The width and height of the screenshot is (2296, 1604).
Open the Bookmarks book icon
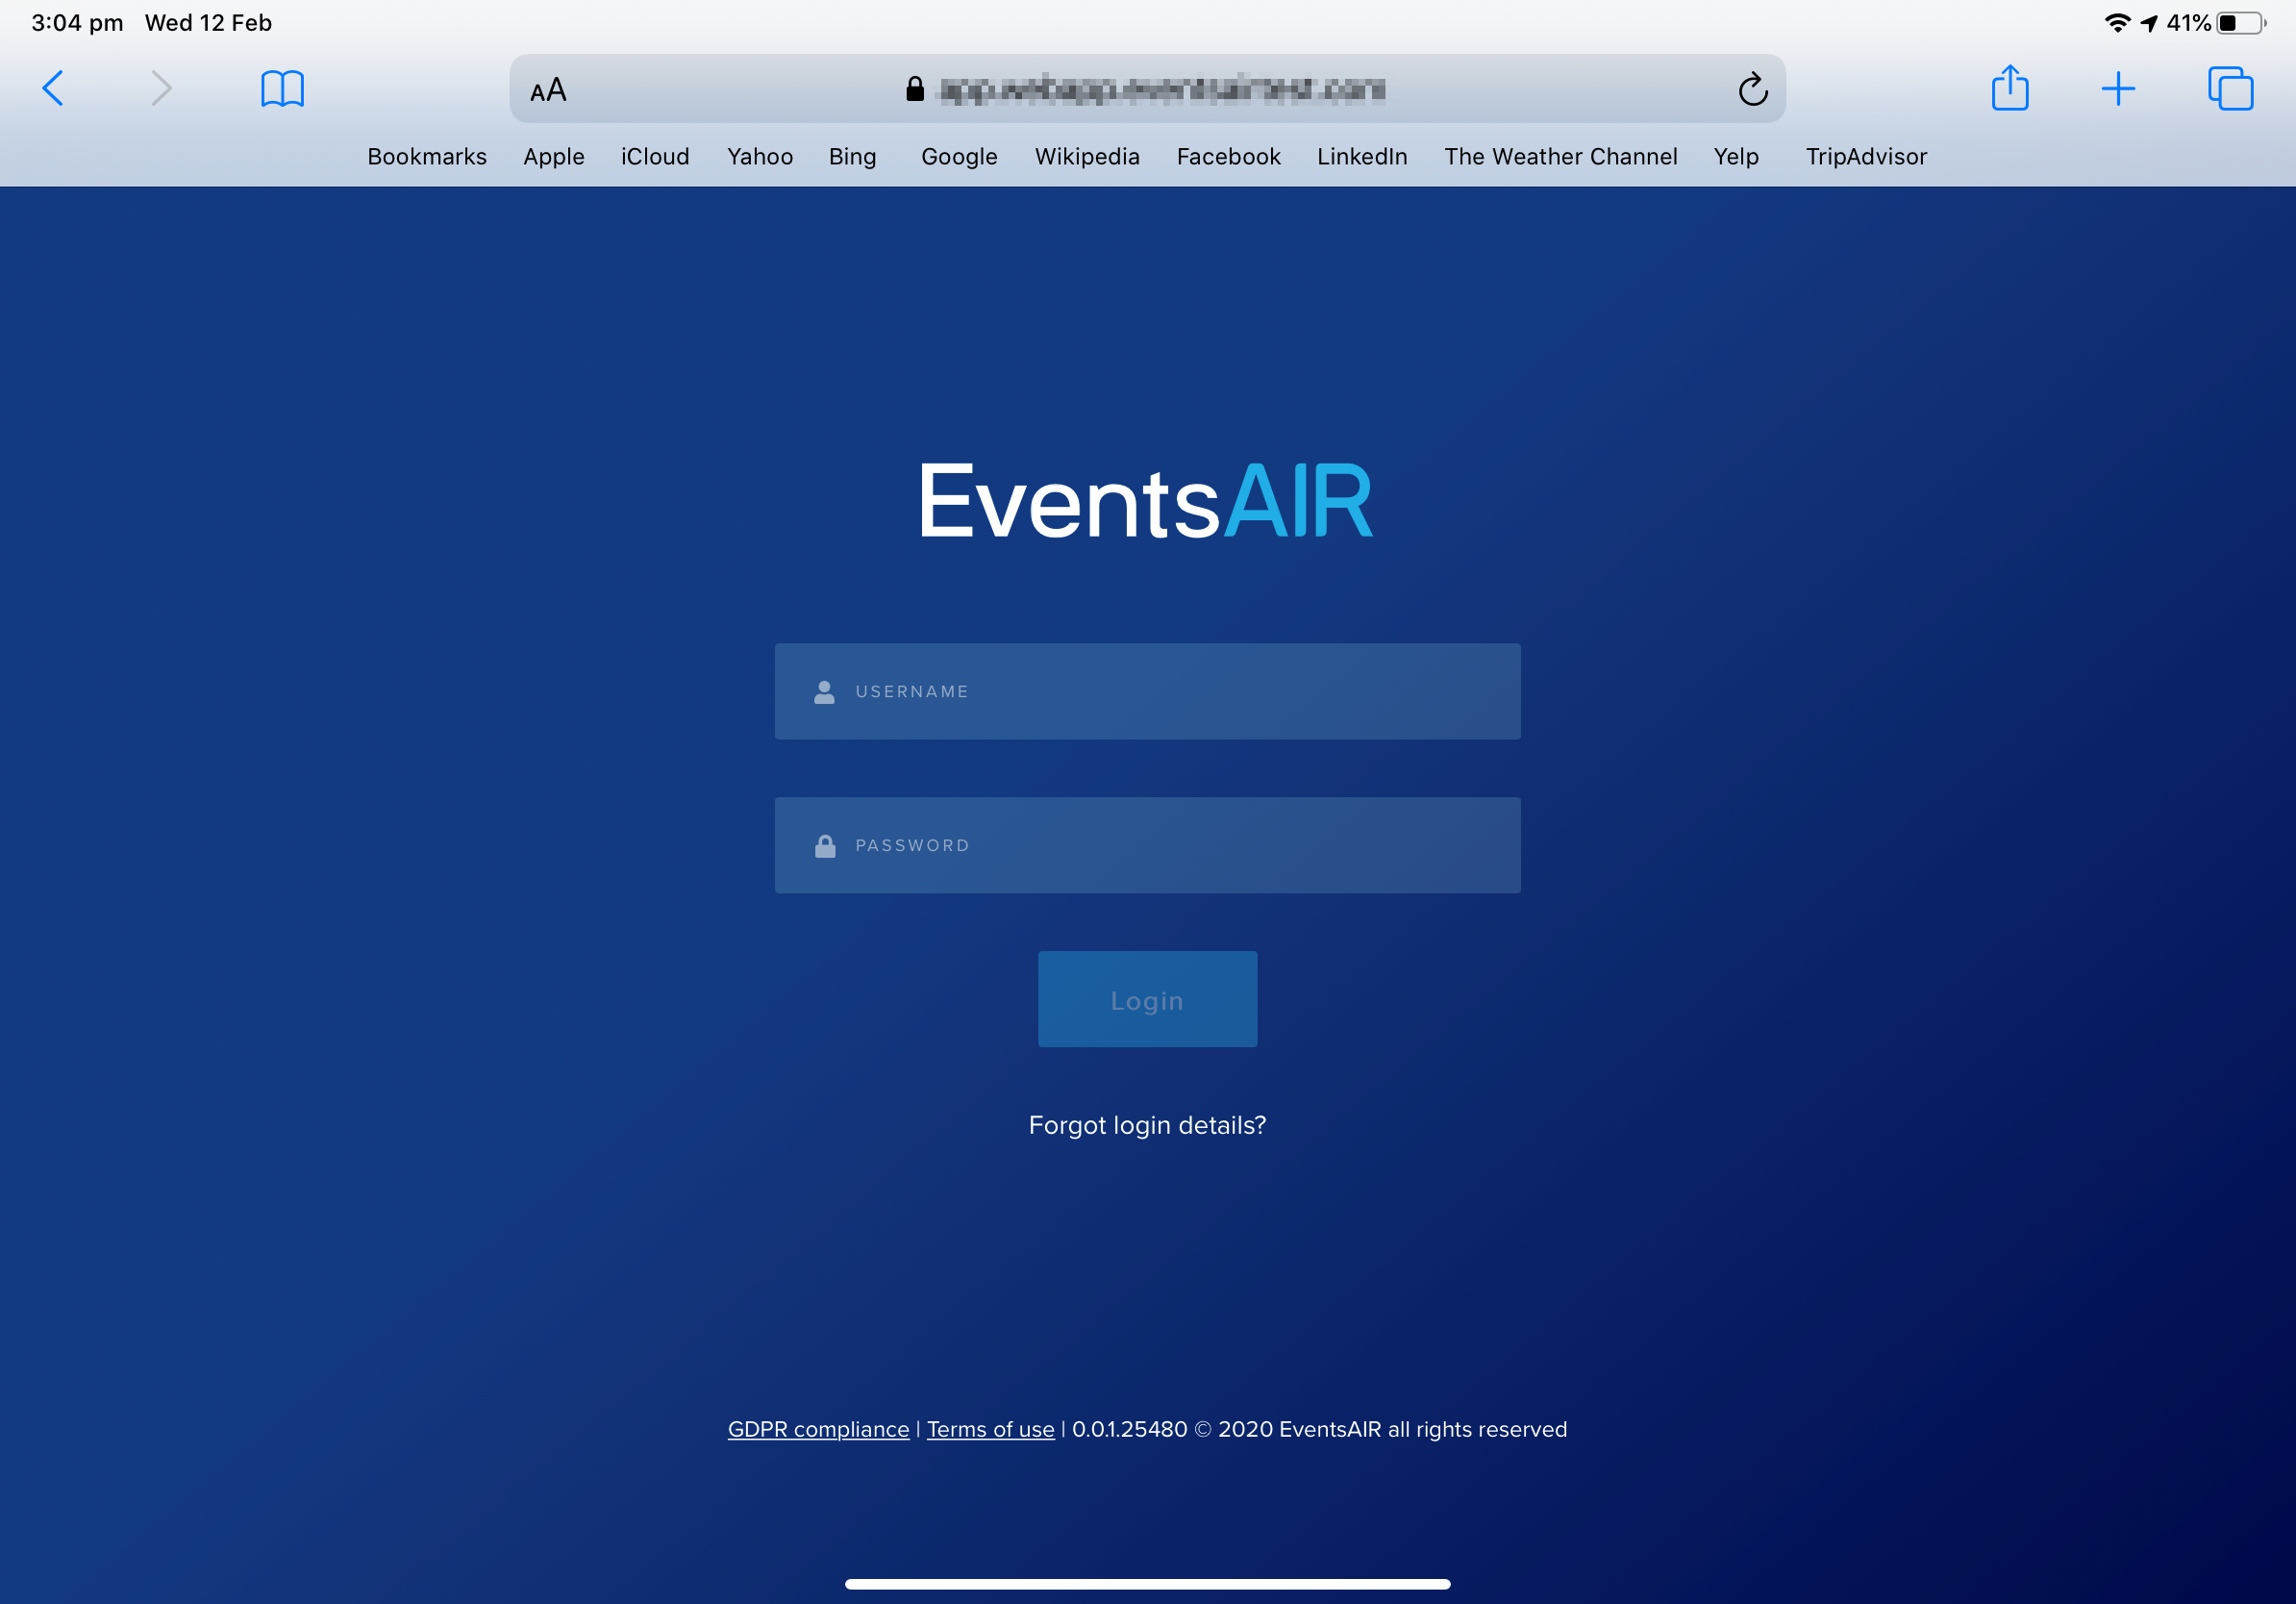click(282, 89)
